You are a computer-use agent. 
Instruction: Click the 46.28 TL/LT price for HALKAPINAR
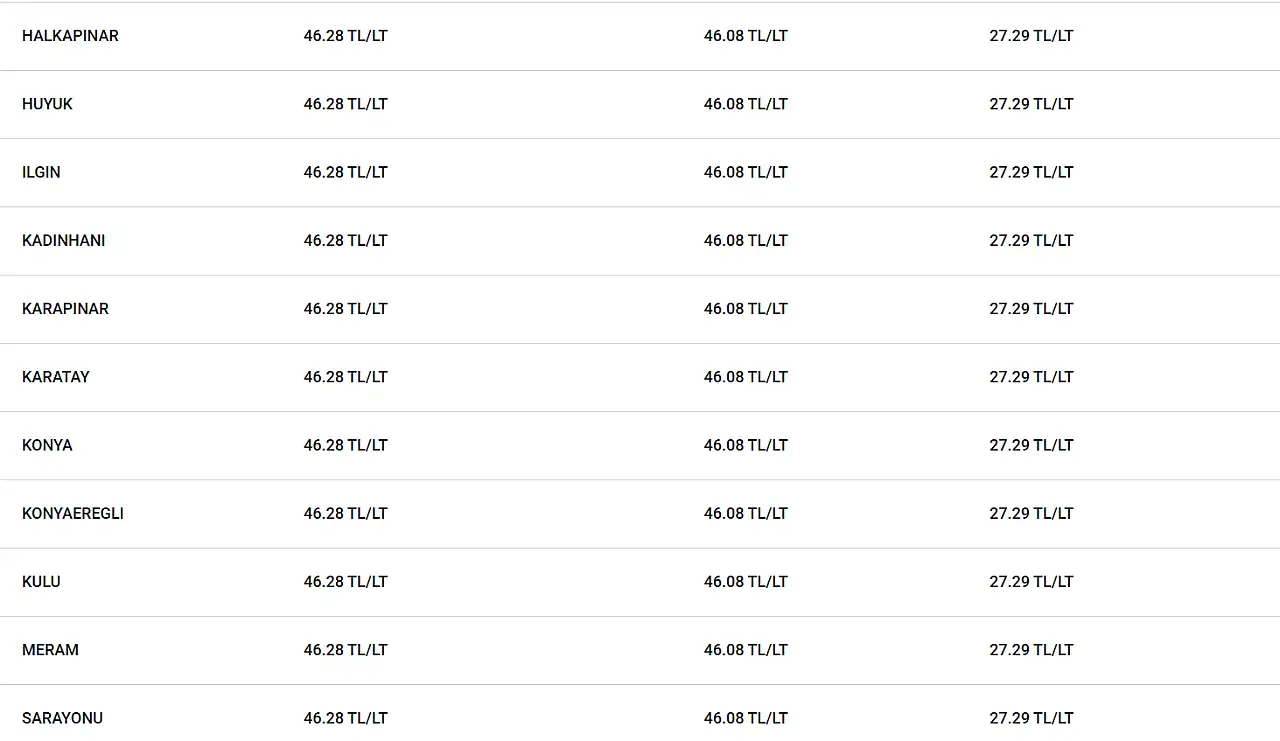coord(346,36)
